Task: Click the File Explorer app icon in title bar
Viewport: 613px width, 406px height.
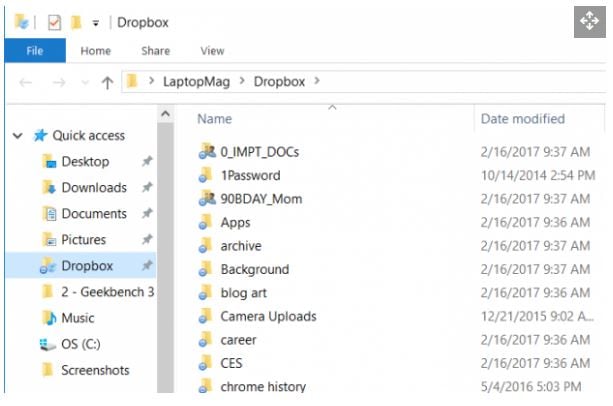Action: click(x=22, y=22)
